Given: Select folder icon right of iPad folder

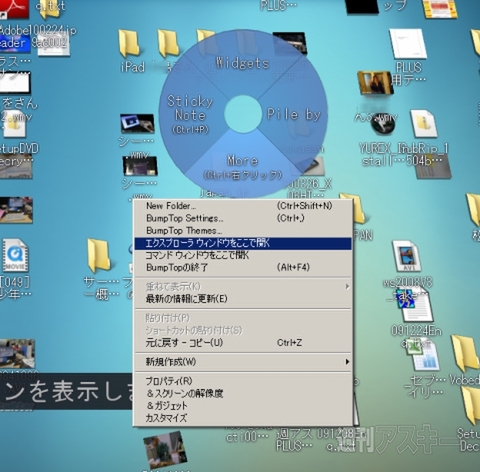Looking at the screenshot, I should [168, 44].
